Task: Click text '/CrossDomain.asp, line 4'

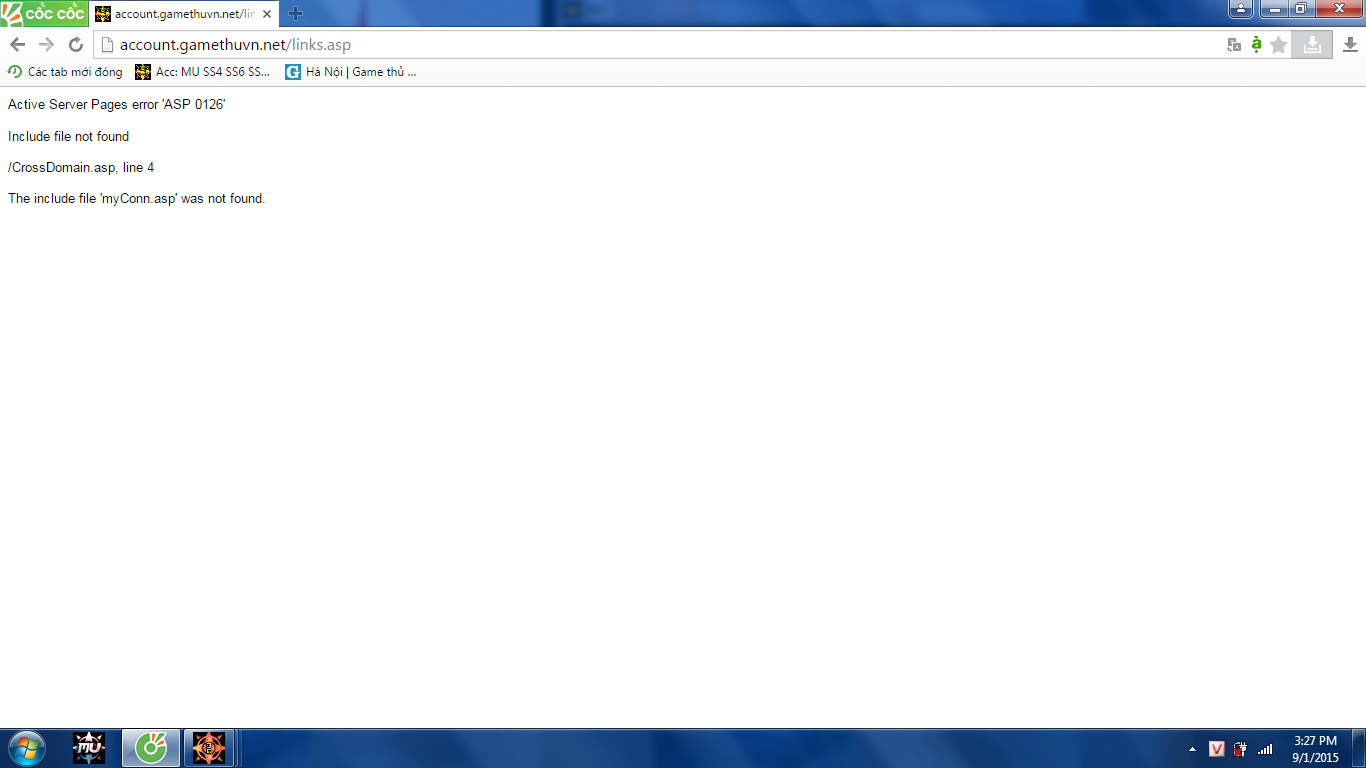Action: tap(81, 167)
